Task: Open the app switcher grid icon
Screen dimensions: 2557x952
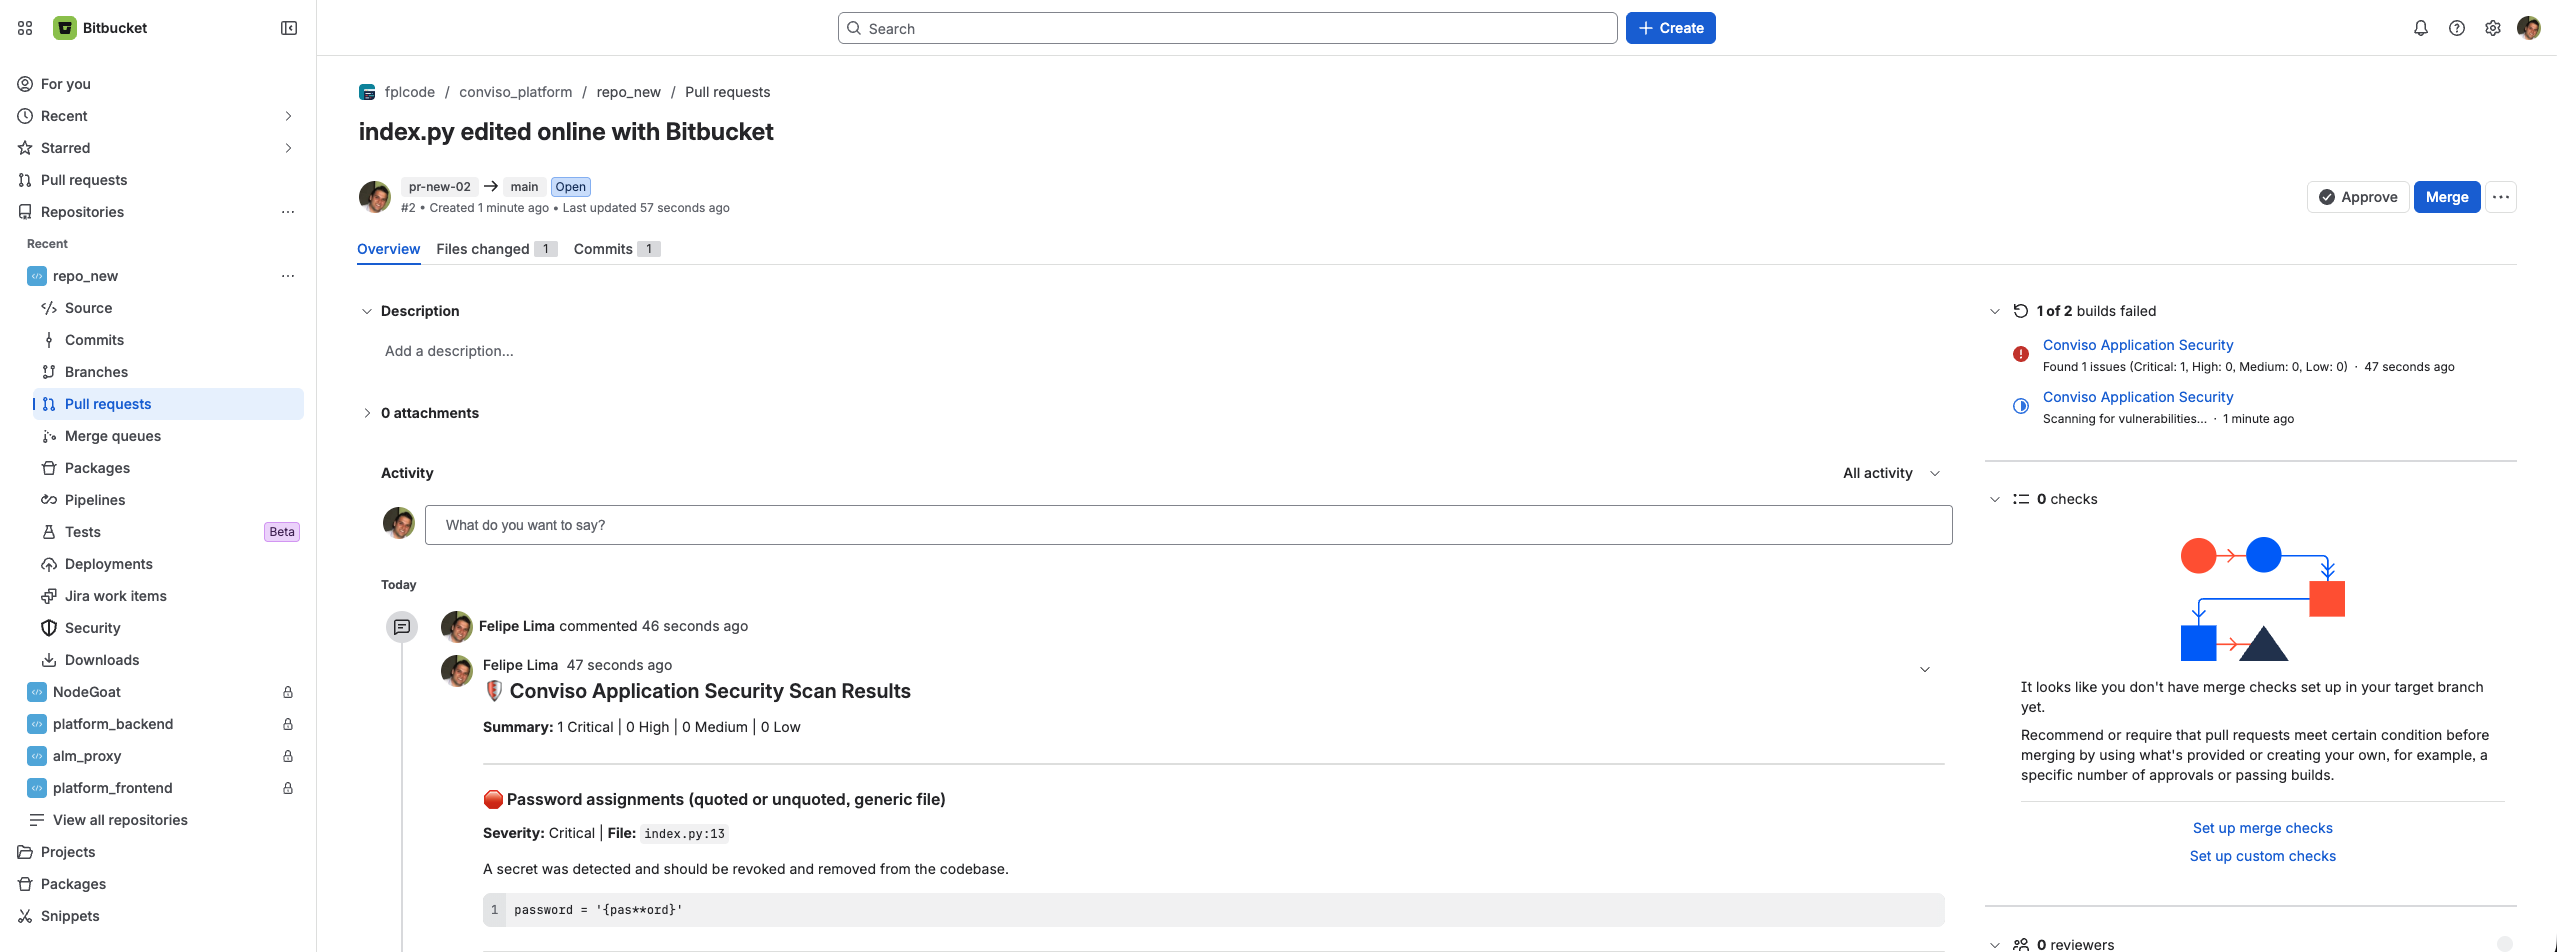Action: click(x=25, y=28)
